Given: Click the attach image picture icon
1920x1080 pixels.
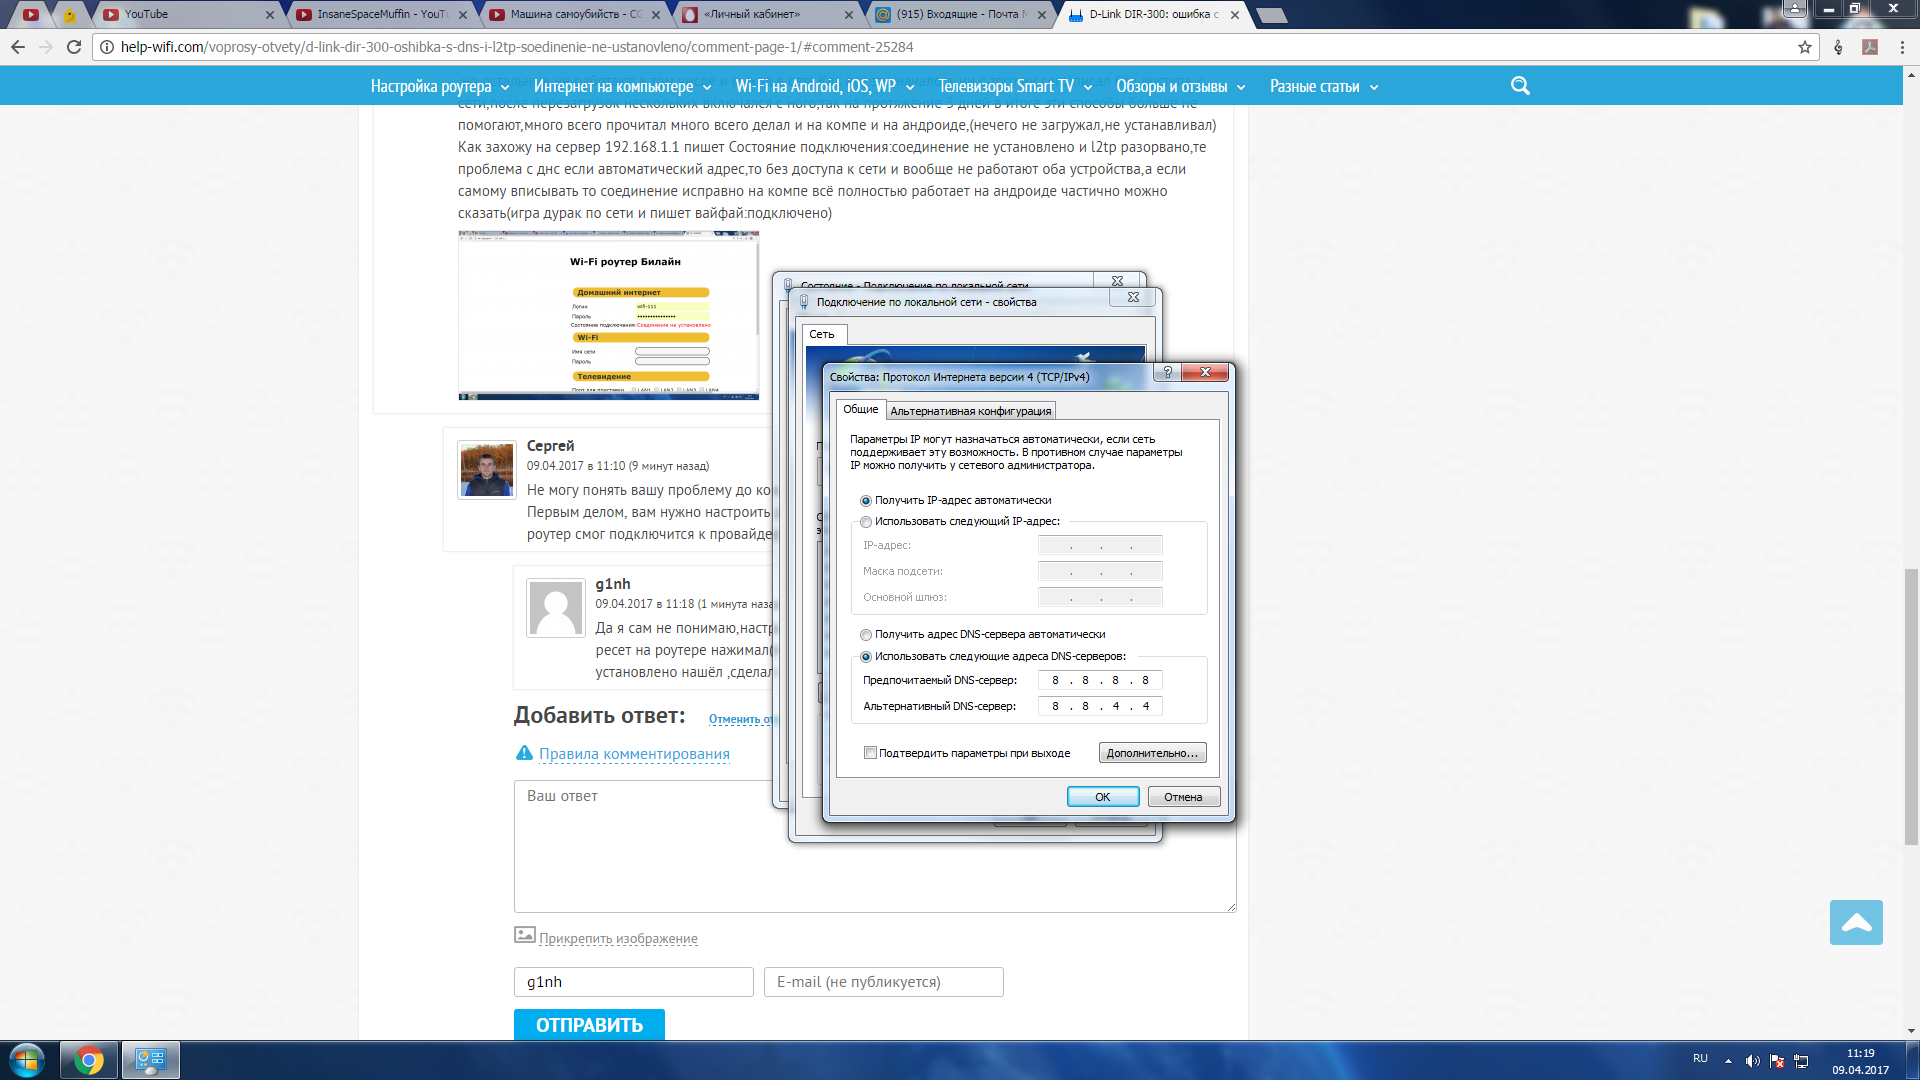Looking at the screenshot, I should point(525,935).
